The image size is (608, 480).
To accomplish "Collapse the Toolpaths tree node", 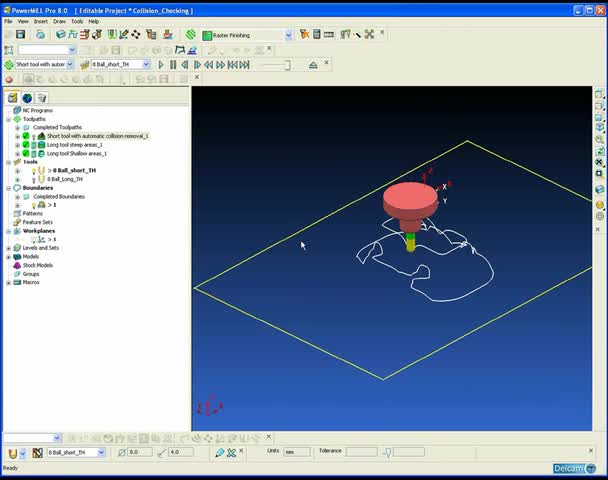I will click(x=8, y=119).
